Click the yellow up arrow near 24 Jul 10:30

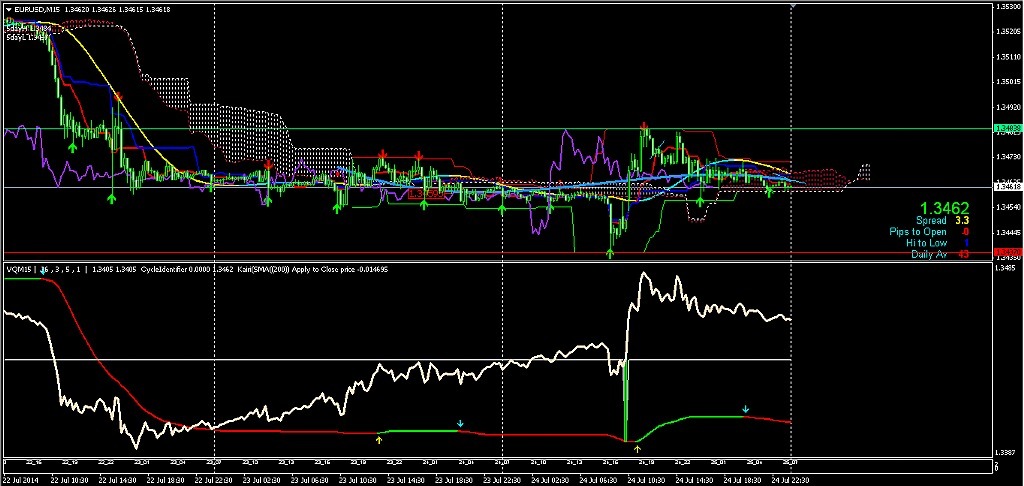click(637, 449)
